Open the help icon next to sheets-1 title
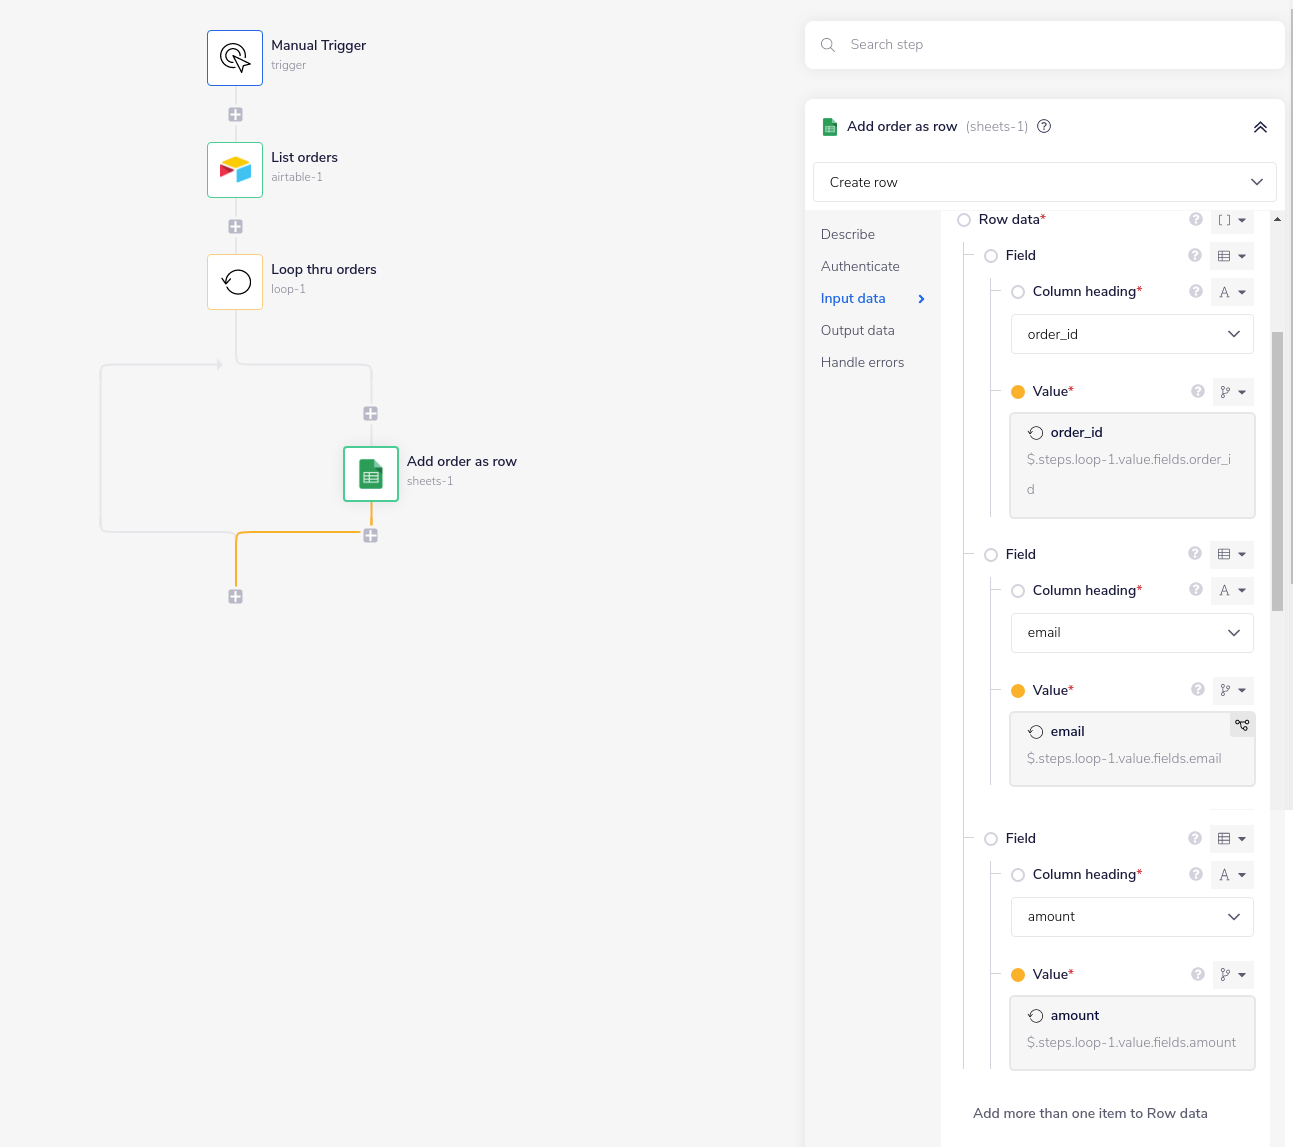Screen dimensions: 1293x1147 point(1043,126)
